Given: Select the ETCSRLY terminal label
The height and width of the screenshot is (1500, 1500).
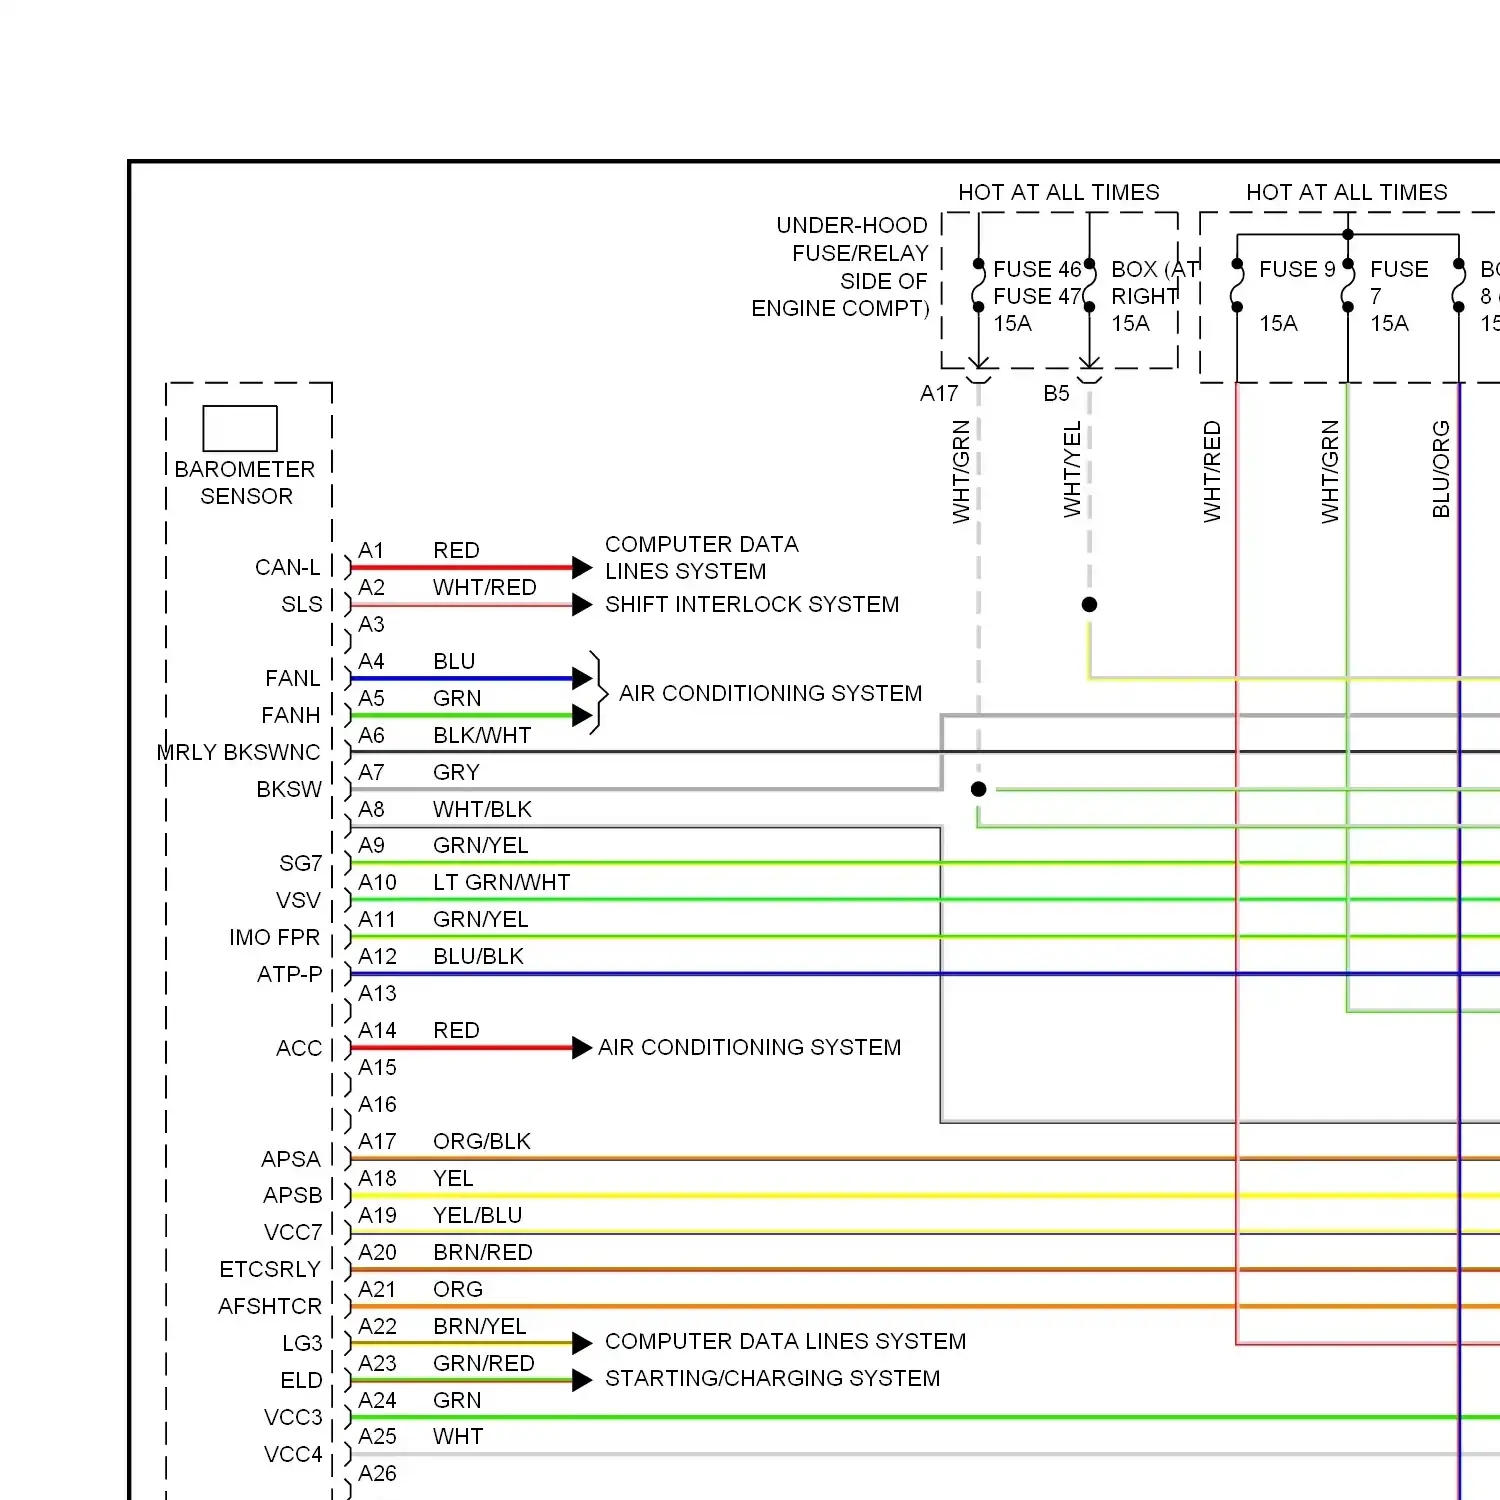Looking at the screenshot, I should pos(270,1270).
